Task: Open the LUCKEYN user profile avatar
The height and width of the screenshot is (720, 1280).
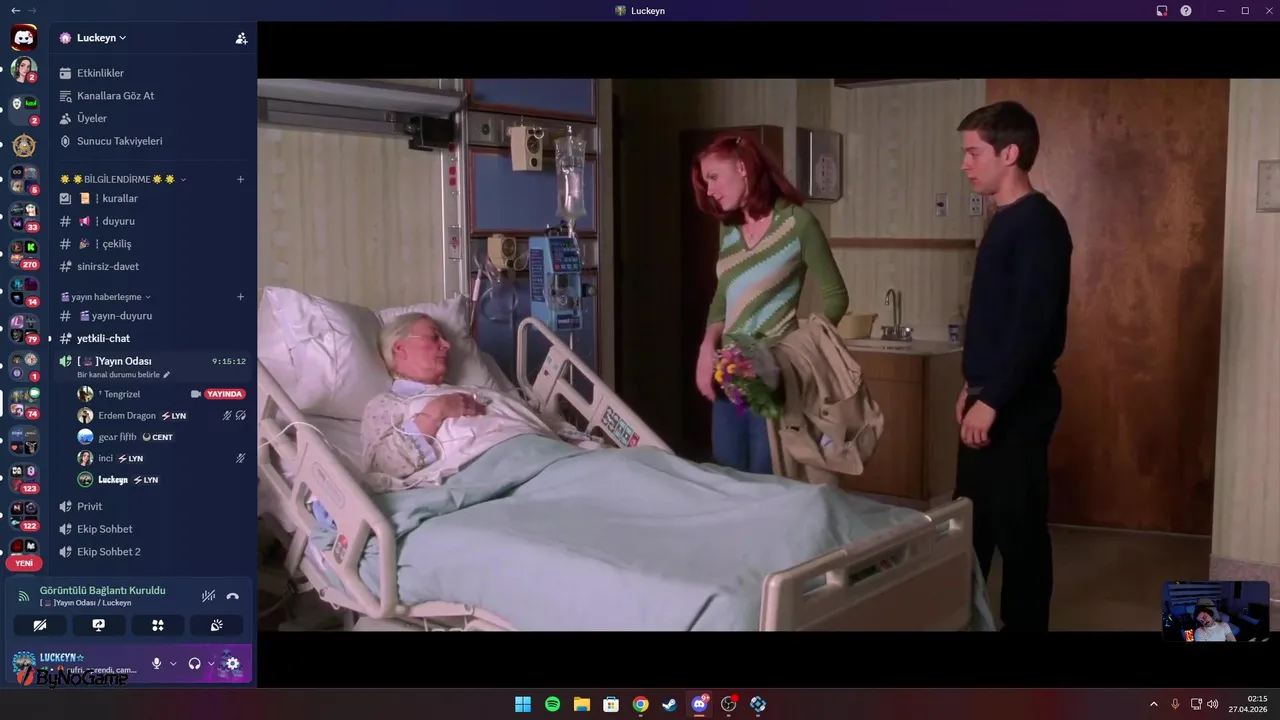Action: 24,663
